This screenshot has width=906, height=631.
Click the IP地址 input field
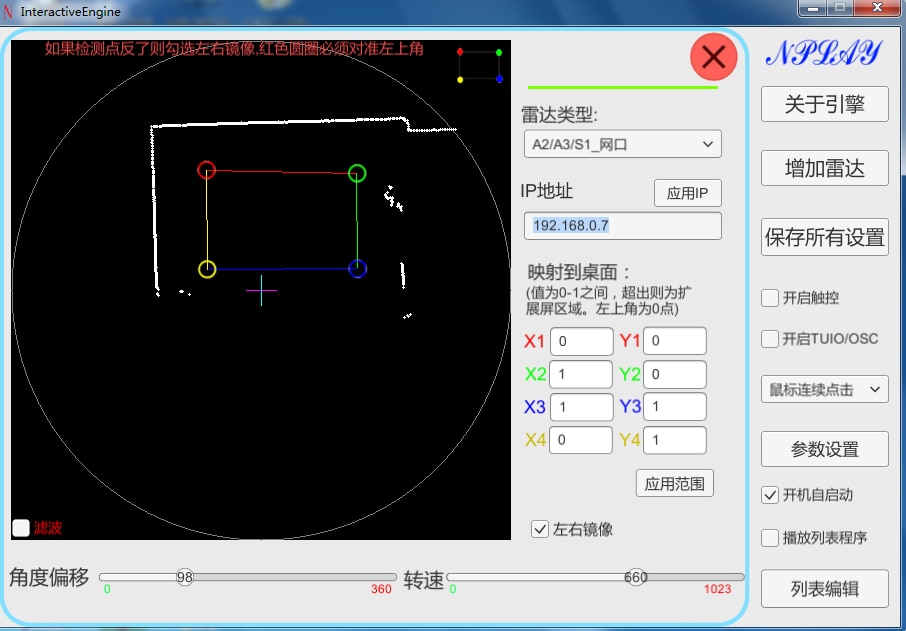[622, 225]
